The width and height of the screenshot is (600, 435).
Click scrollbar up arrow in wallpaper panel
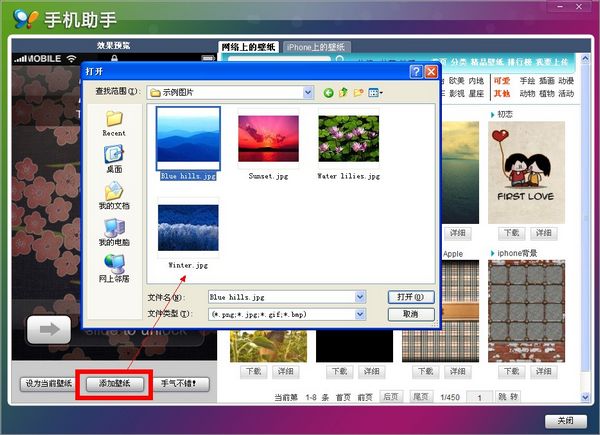(x=585, y=59)
